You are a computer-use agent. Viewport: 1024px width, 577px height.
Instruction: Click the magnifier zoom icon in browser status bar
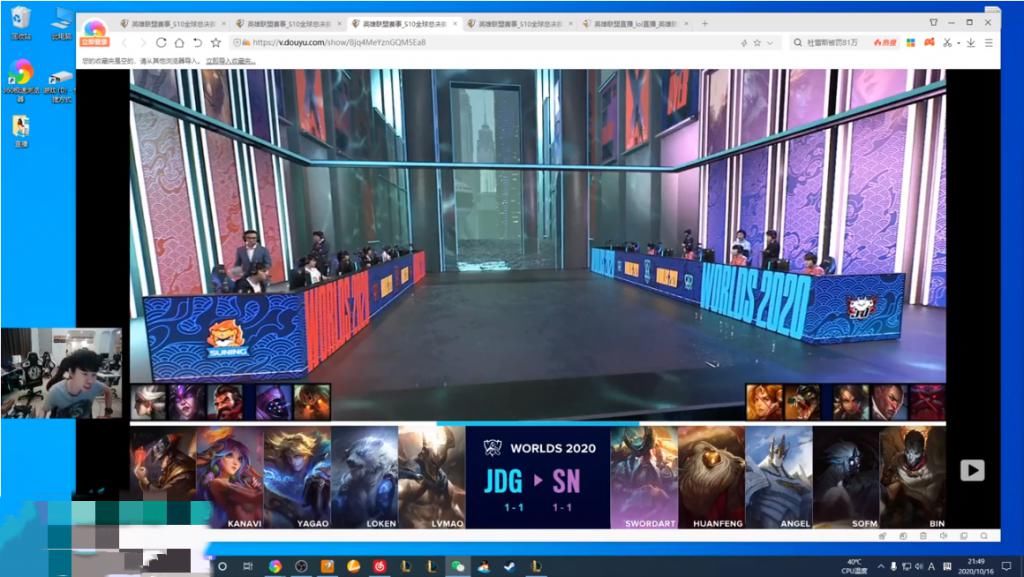tap(984, 536)
